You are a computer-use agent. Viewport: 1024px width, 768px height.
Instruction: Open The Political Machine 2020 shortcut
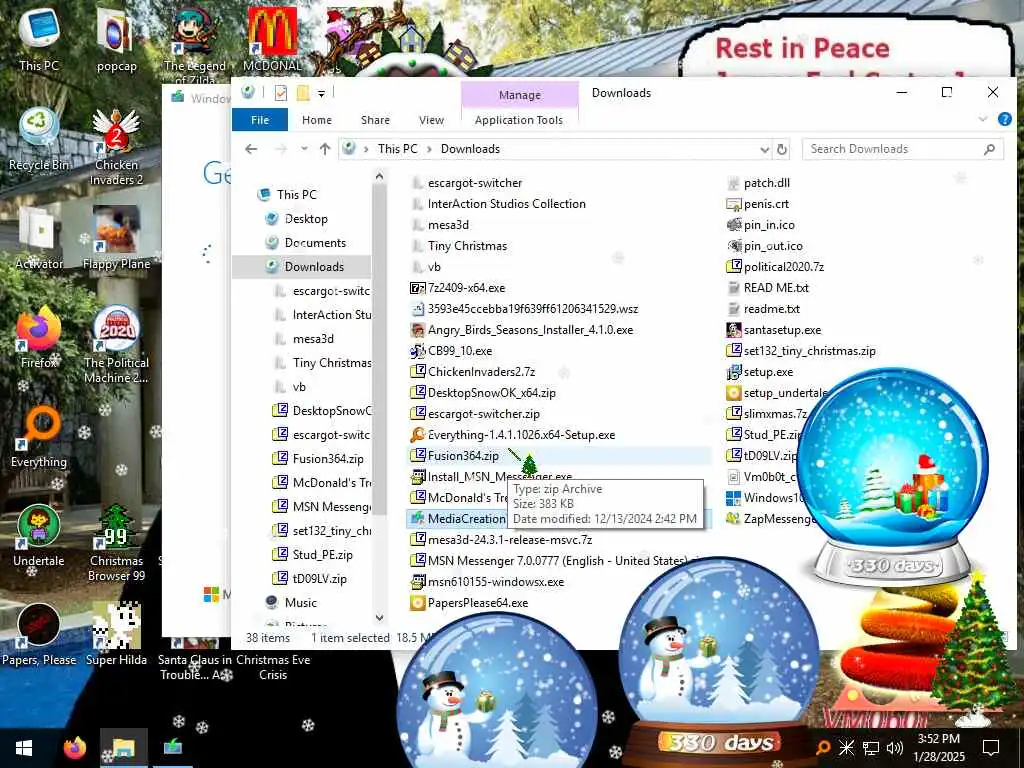(x=116, y=345)
